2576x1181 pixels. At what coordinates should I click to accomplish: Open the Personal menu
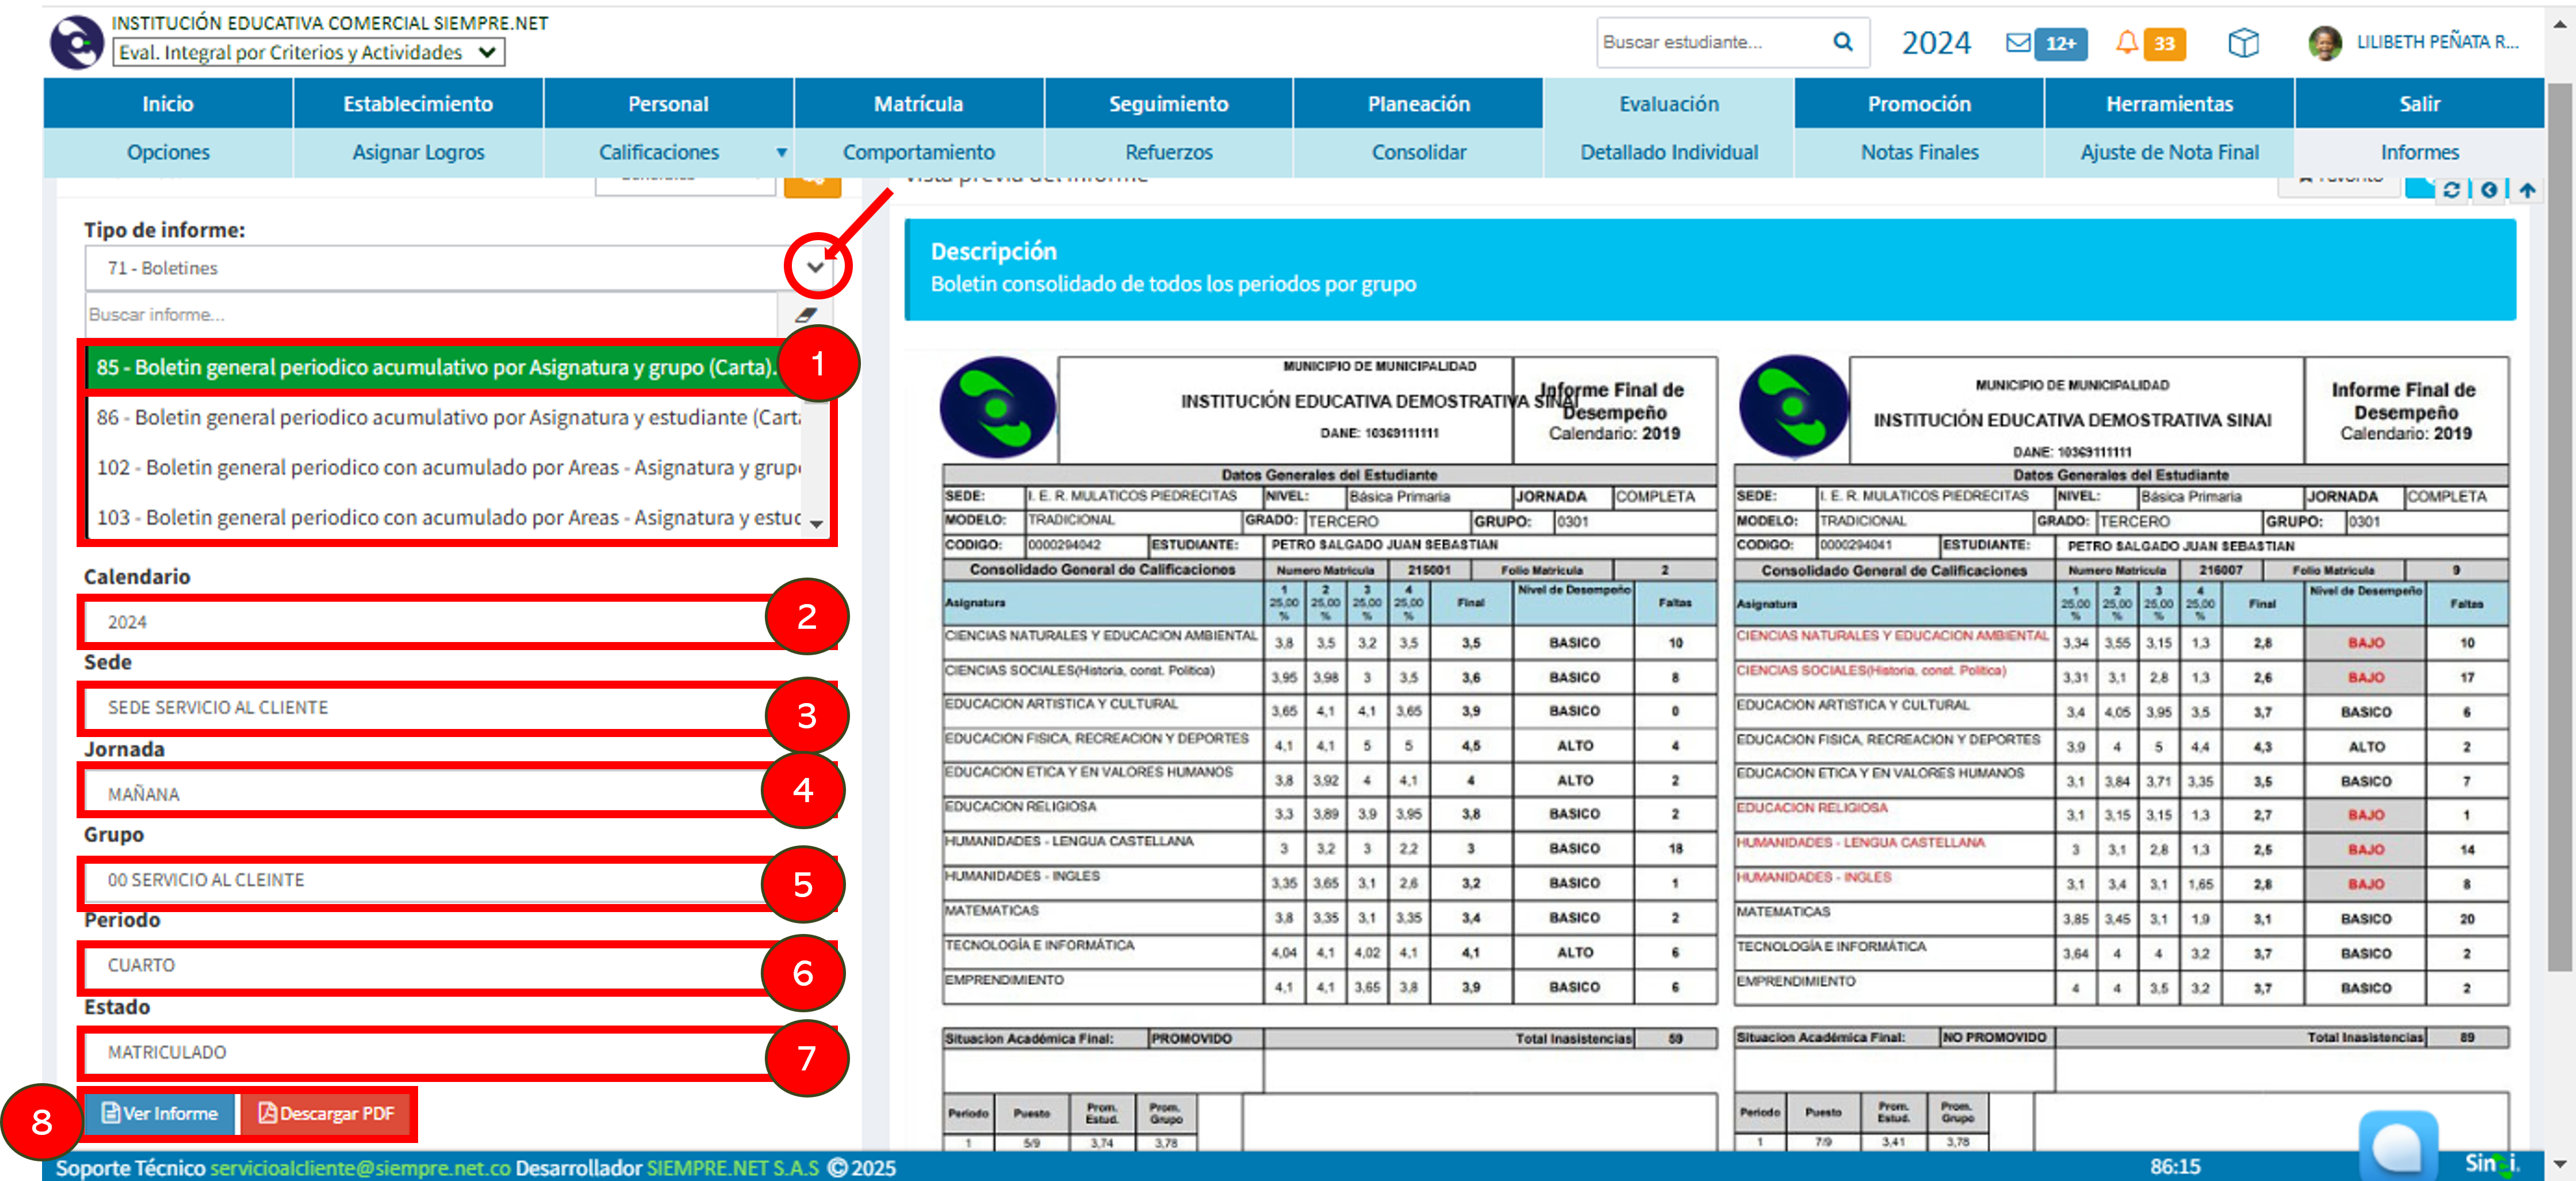pos(668,103)
